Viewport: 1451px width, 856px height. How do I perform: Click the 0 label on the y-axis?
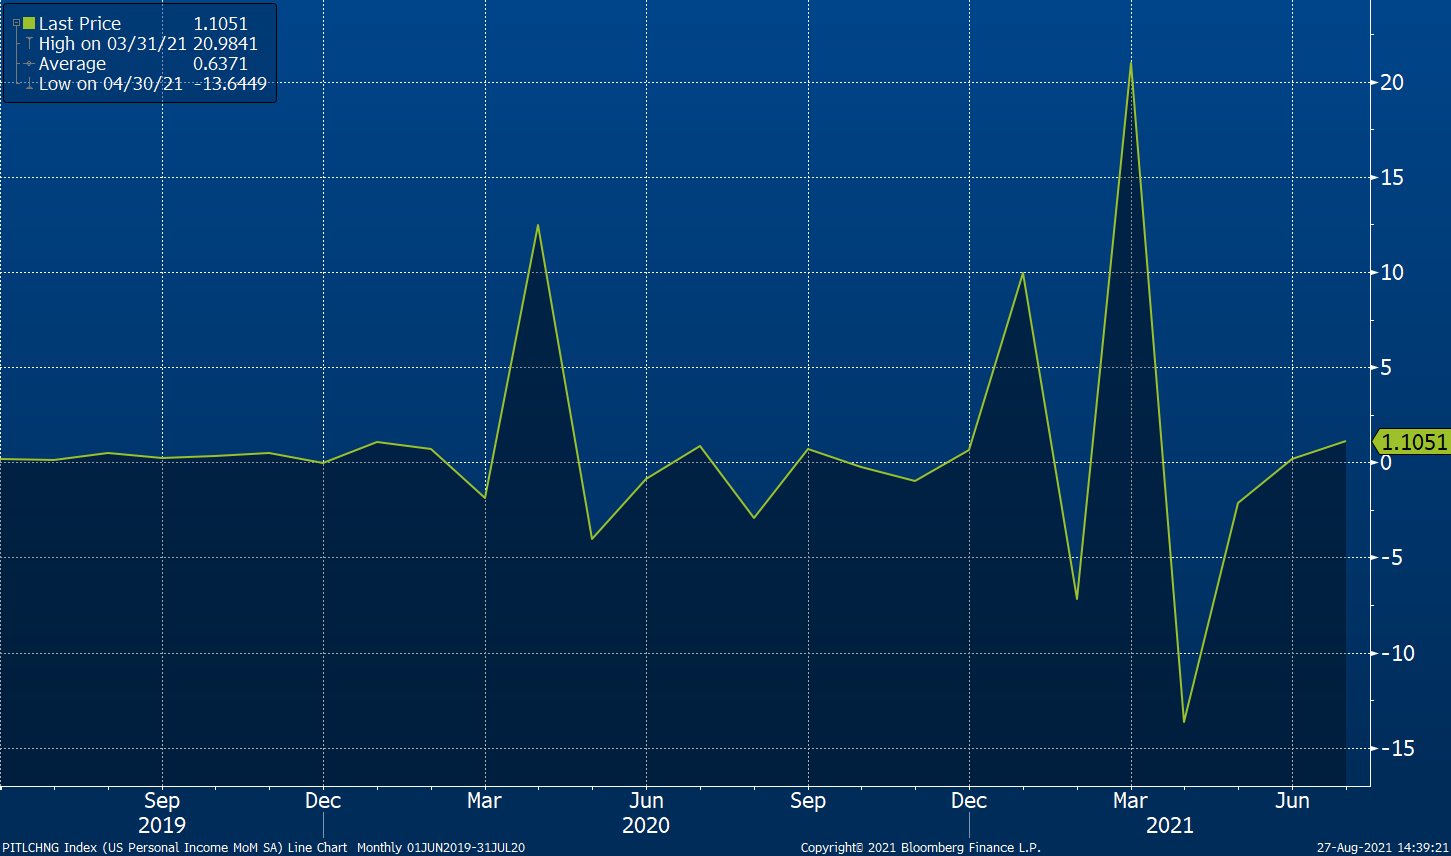coord(1385,462)
